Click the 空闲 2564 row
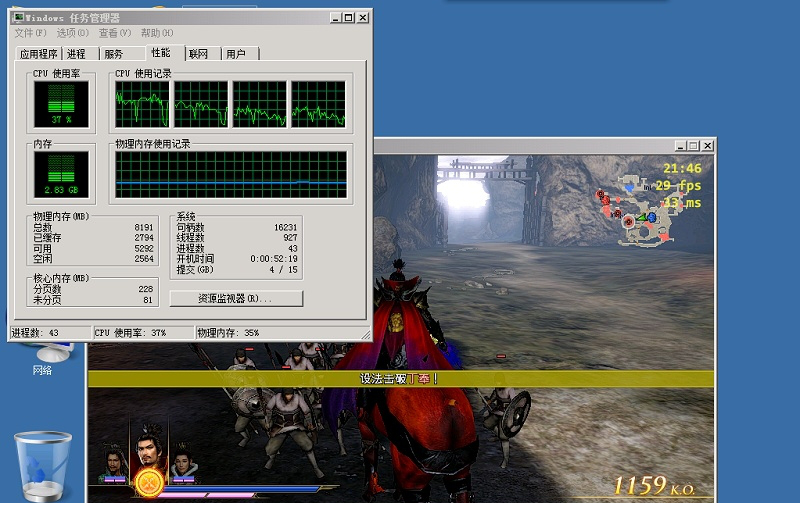Image resolution: width=800 pixels, height=523 pixels. [93, 259]
